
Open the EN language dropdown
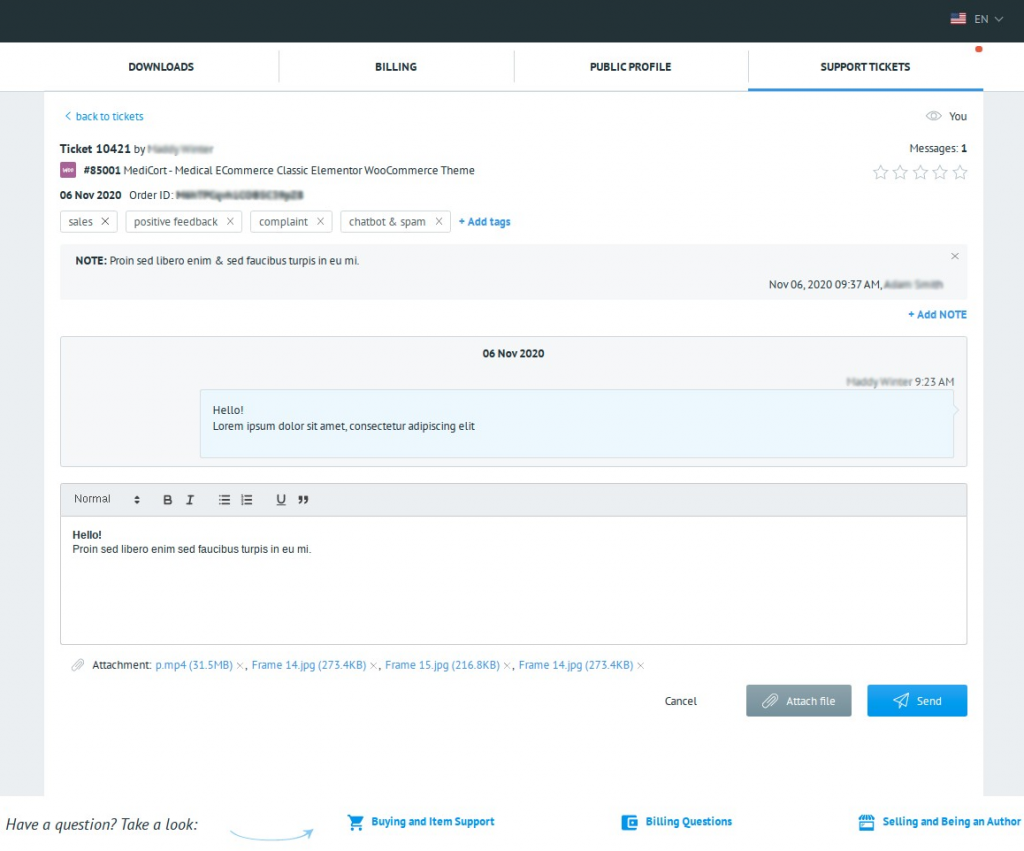tap(977, 19)
